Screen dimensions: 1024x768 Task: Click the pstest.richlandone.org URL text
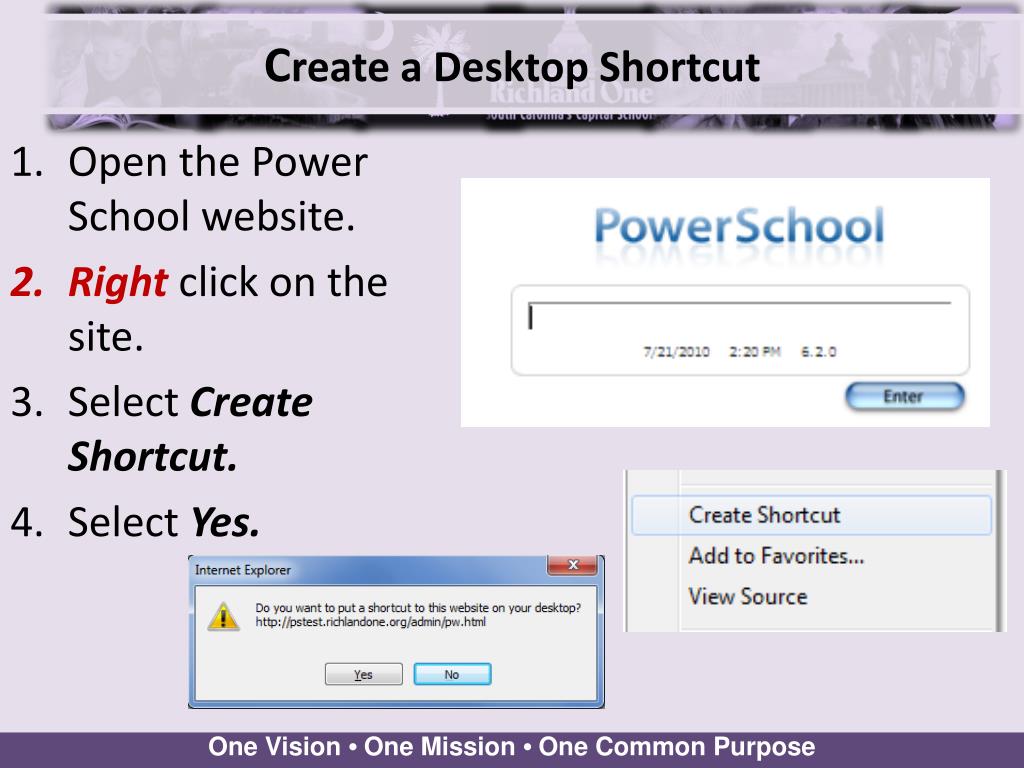[x=370, y=622]
